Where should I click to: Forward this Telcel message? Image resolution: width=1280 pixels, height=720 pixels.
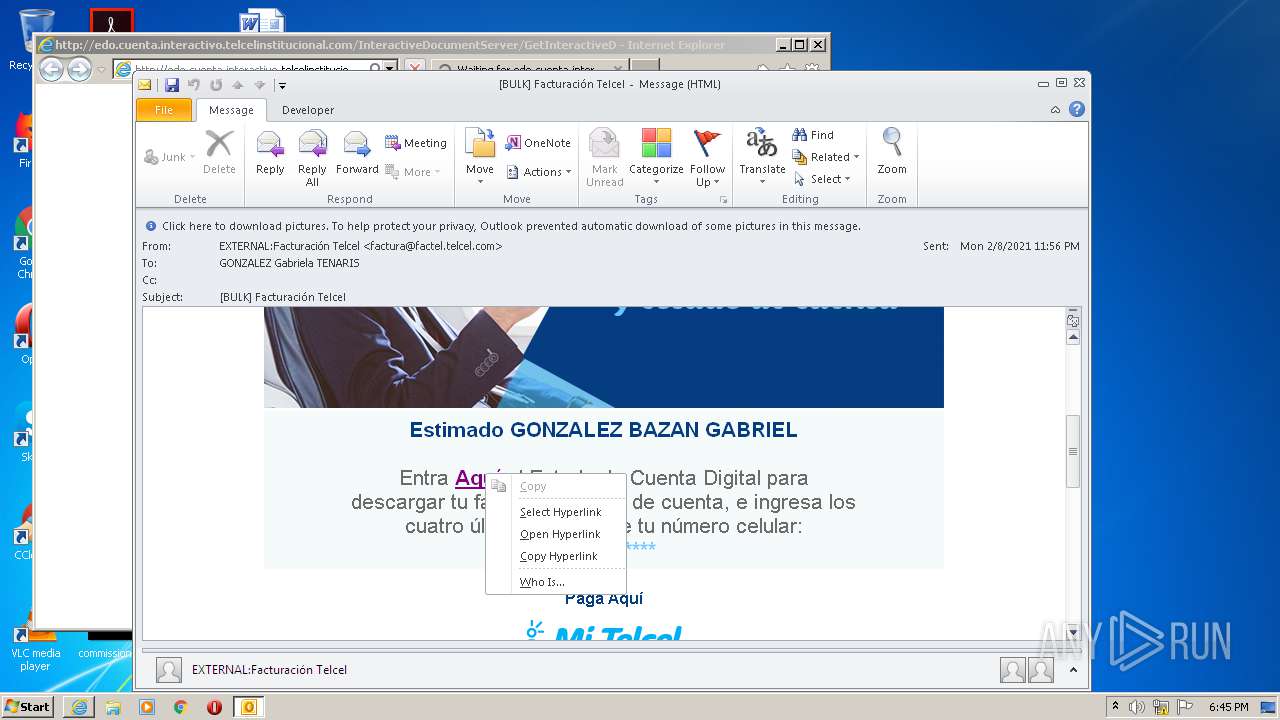pos(357,154)
